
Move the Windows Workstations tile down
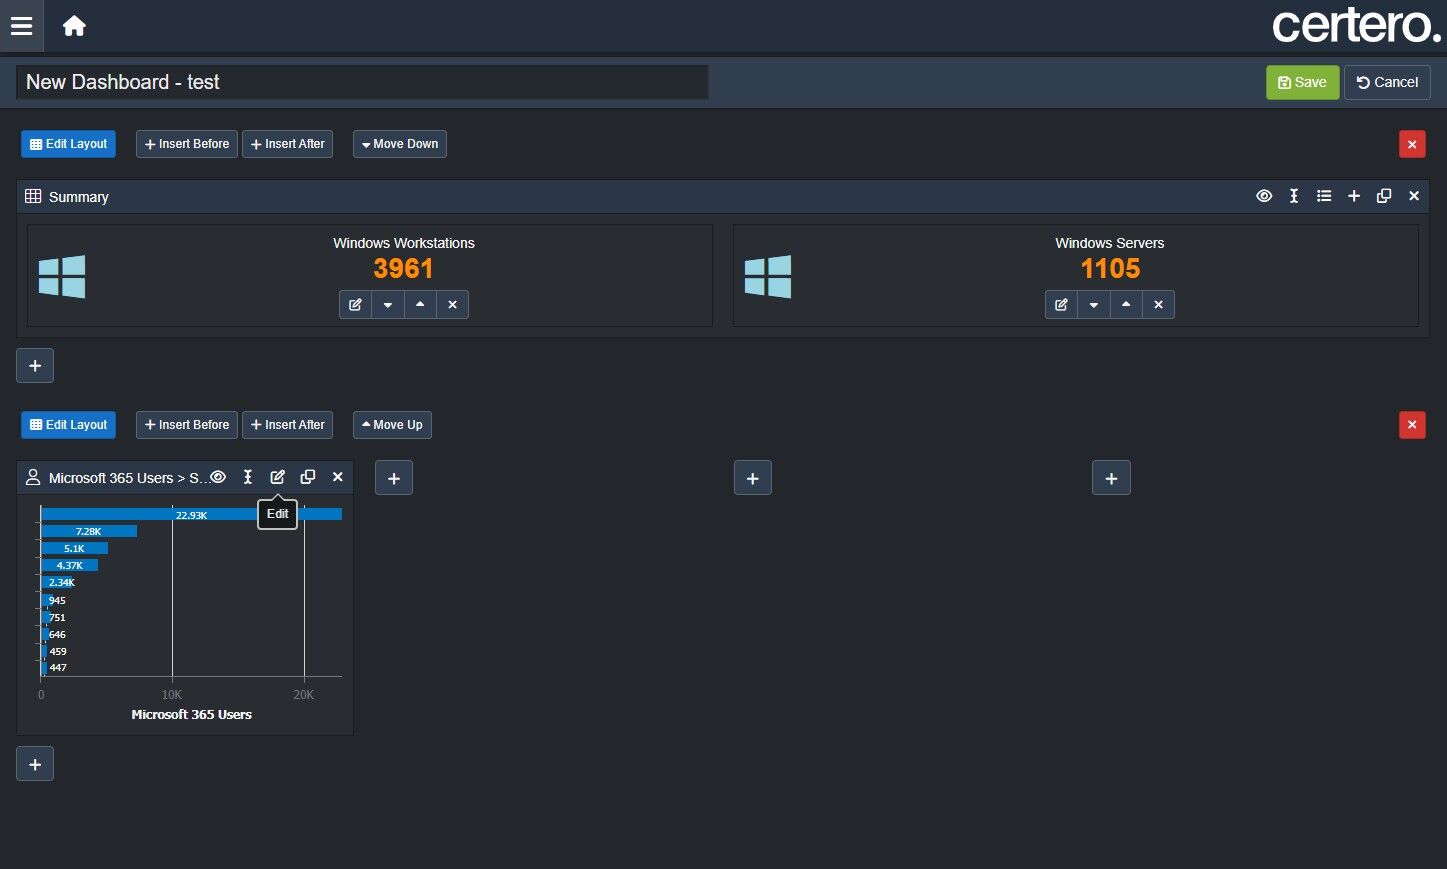[x=388, y=305]
